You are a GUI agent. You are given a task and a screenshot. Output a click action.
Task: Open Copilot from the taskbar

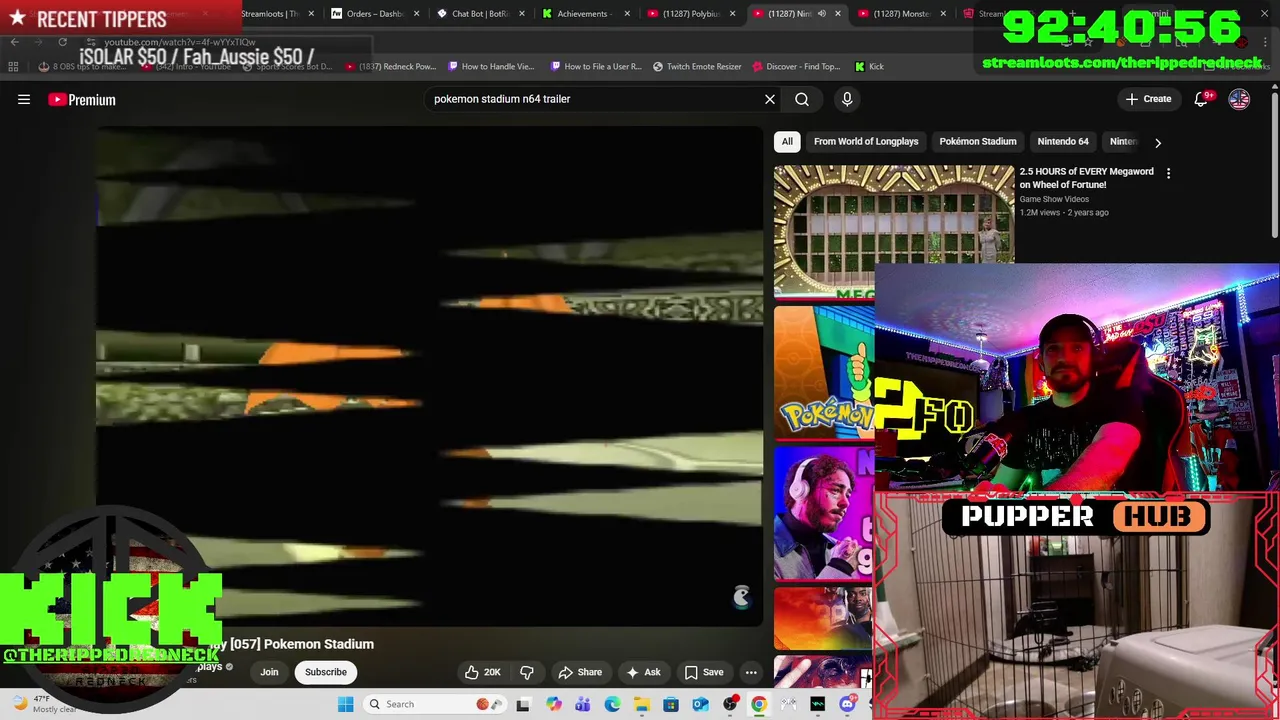point(553,704)
